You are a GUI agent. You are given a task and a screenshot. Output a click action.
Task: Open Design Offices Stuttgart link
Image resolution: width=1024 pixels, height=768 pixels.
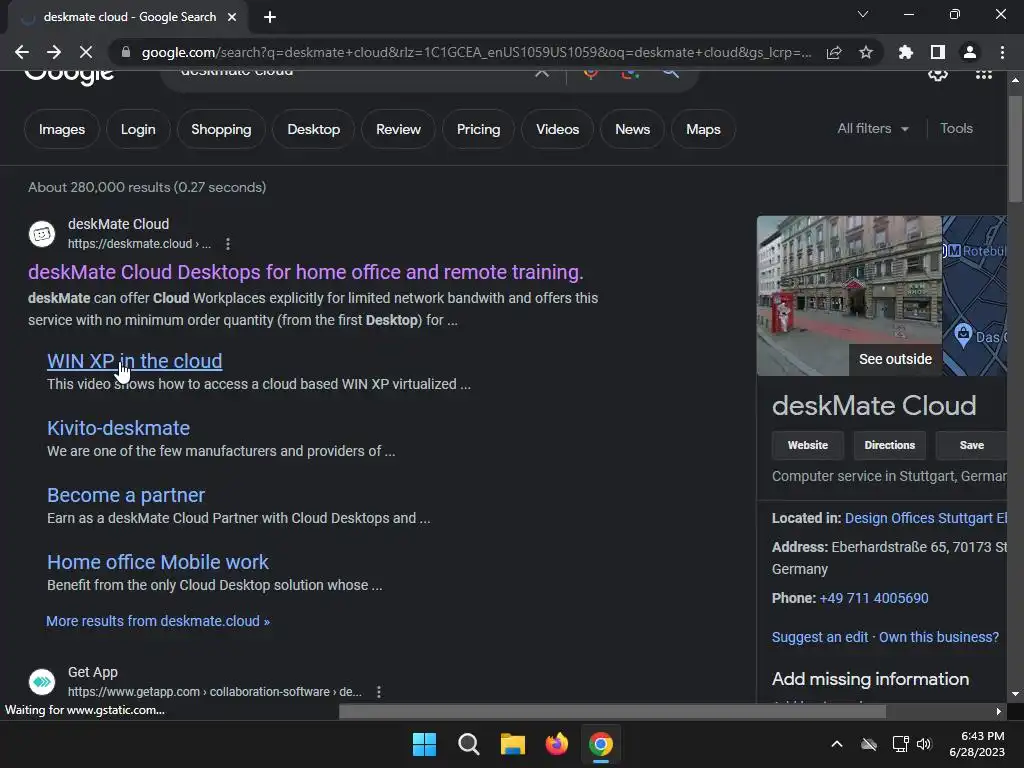tap(925, 519)
